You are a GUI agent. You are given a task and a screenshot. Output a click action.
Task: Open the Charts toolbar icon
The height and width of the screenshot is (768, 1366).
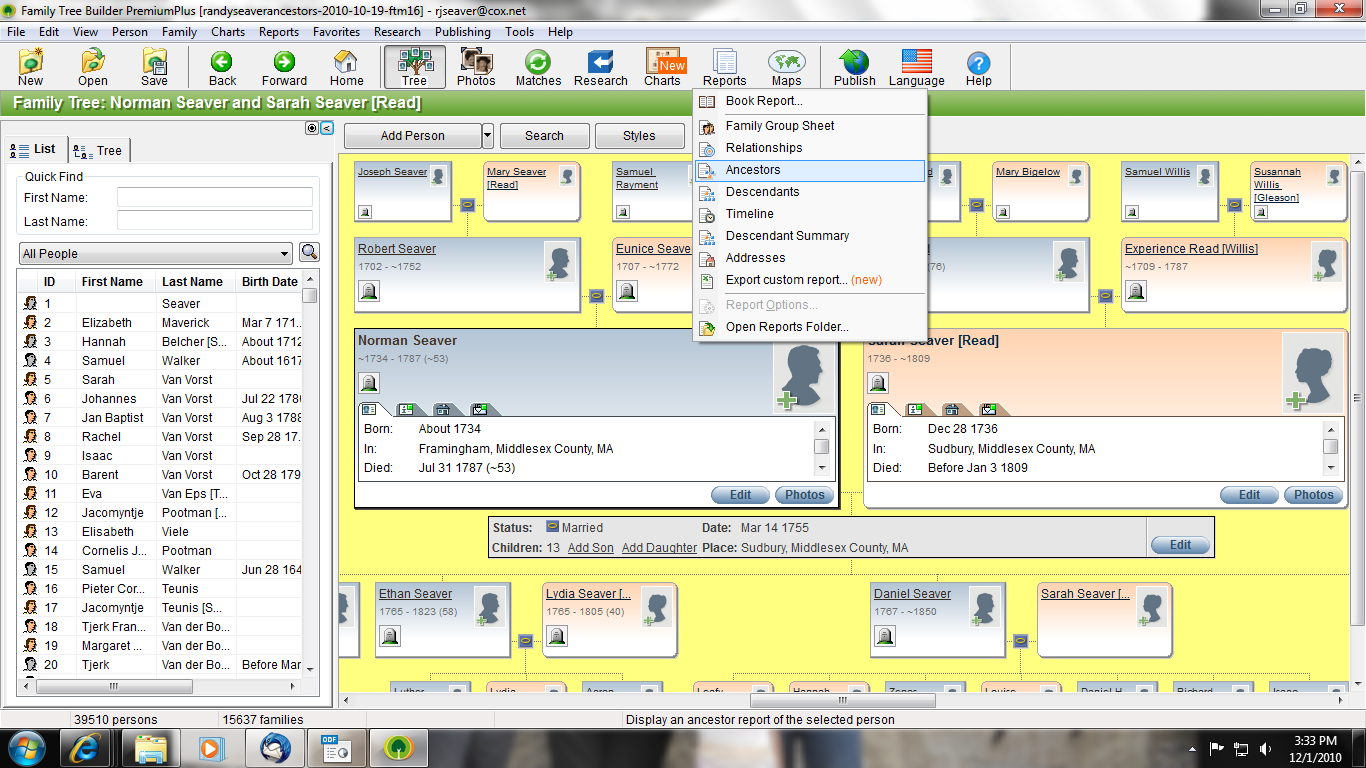point(662,67)
